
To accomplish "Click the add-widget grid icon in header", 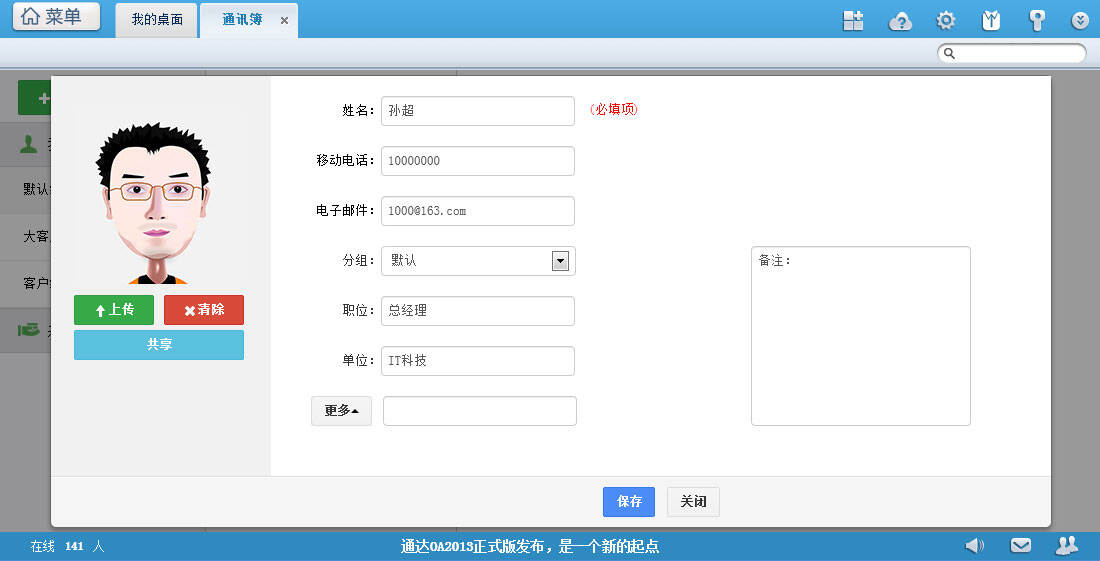I will [853, 21].
